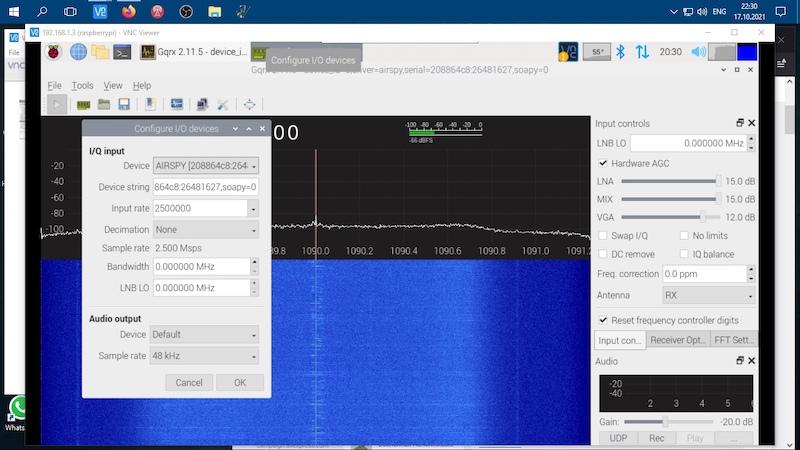Click the Load settings folder icon

[x=104, y=104]
